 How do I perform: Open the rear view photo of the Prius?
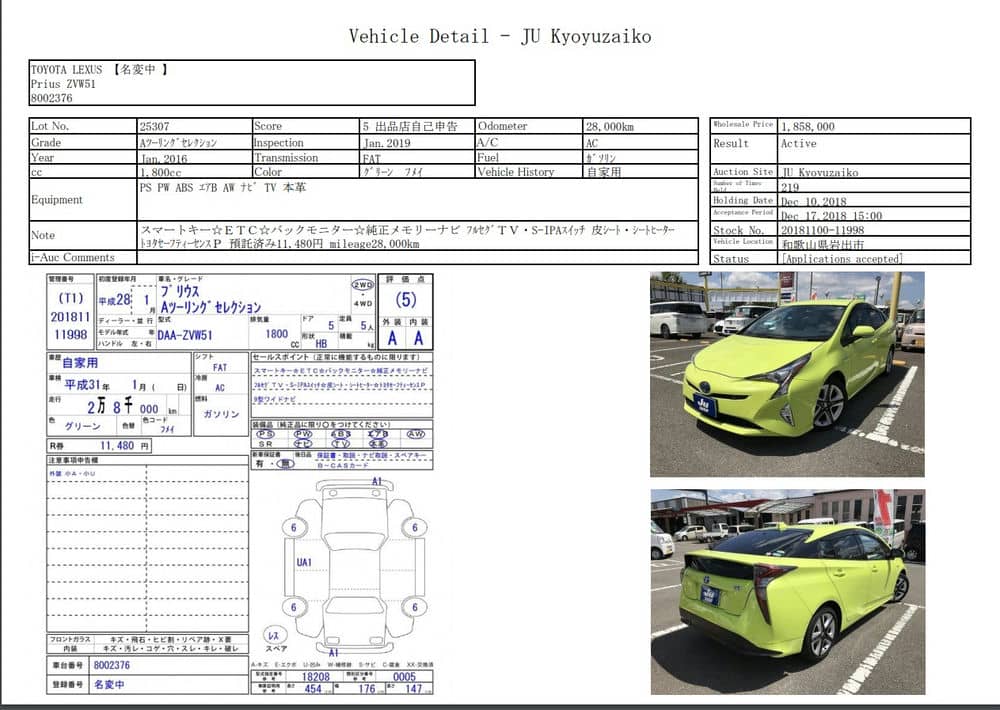(787, 591)
